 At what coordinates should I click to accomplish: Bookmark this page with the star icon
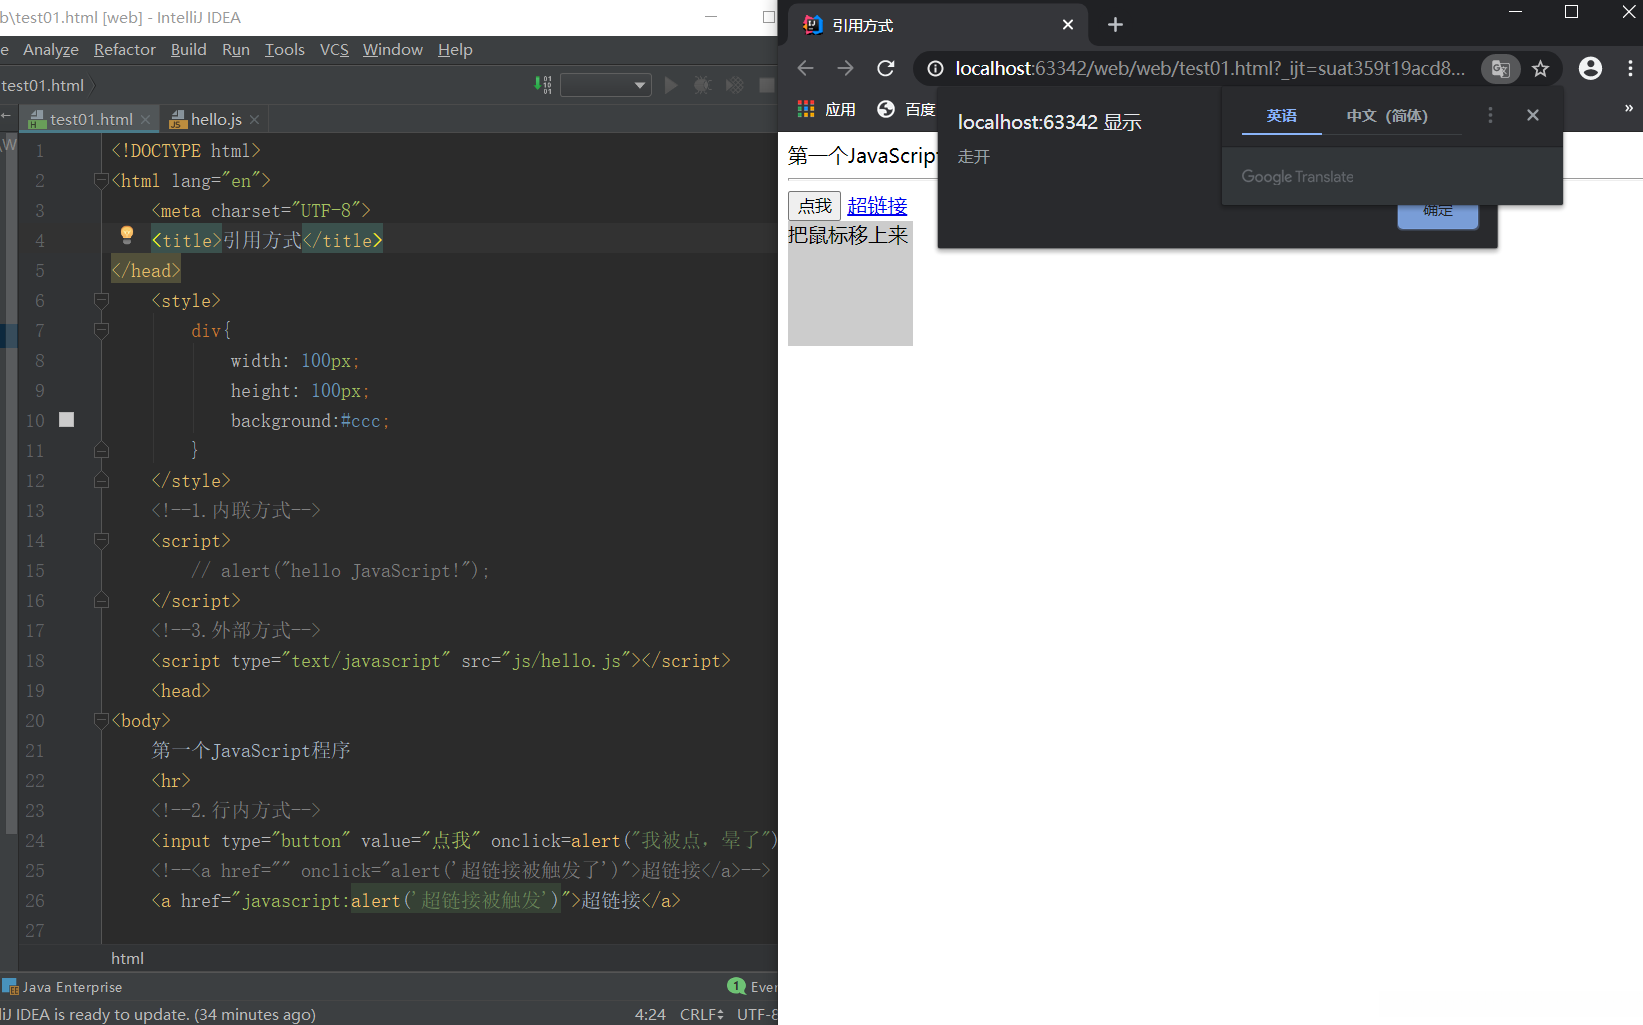tap(1540, 68)
